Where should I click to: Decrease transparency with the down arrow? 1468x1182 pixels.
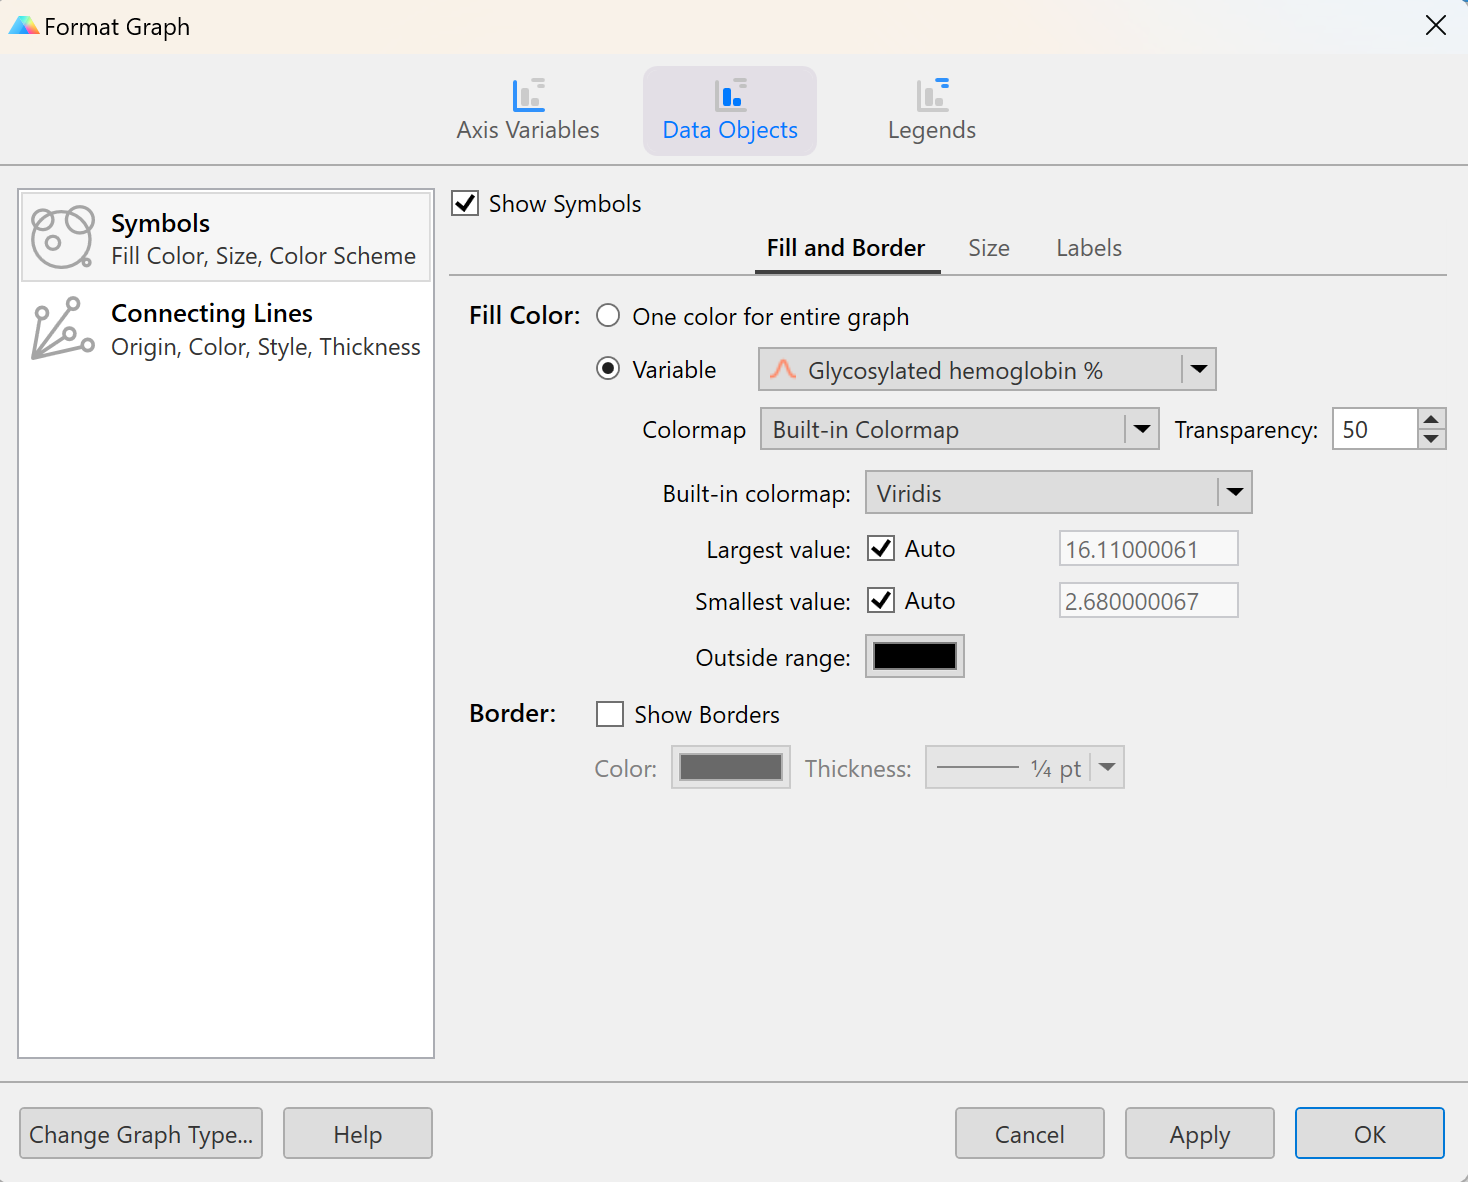(x=1431, y=439)
